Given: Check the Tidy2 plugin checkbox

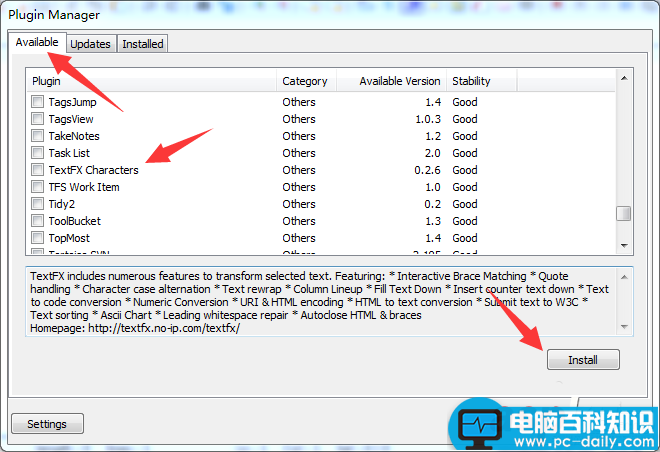Looking at the screenshot, I should coord(37,204).
